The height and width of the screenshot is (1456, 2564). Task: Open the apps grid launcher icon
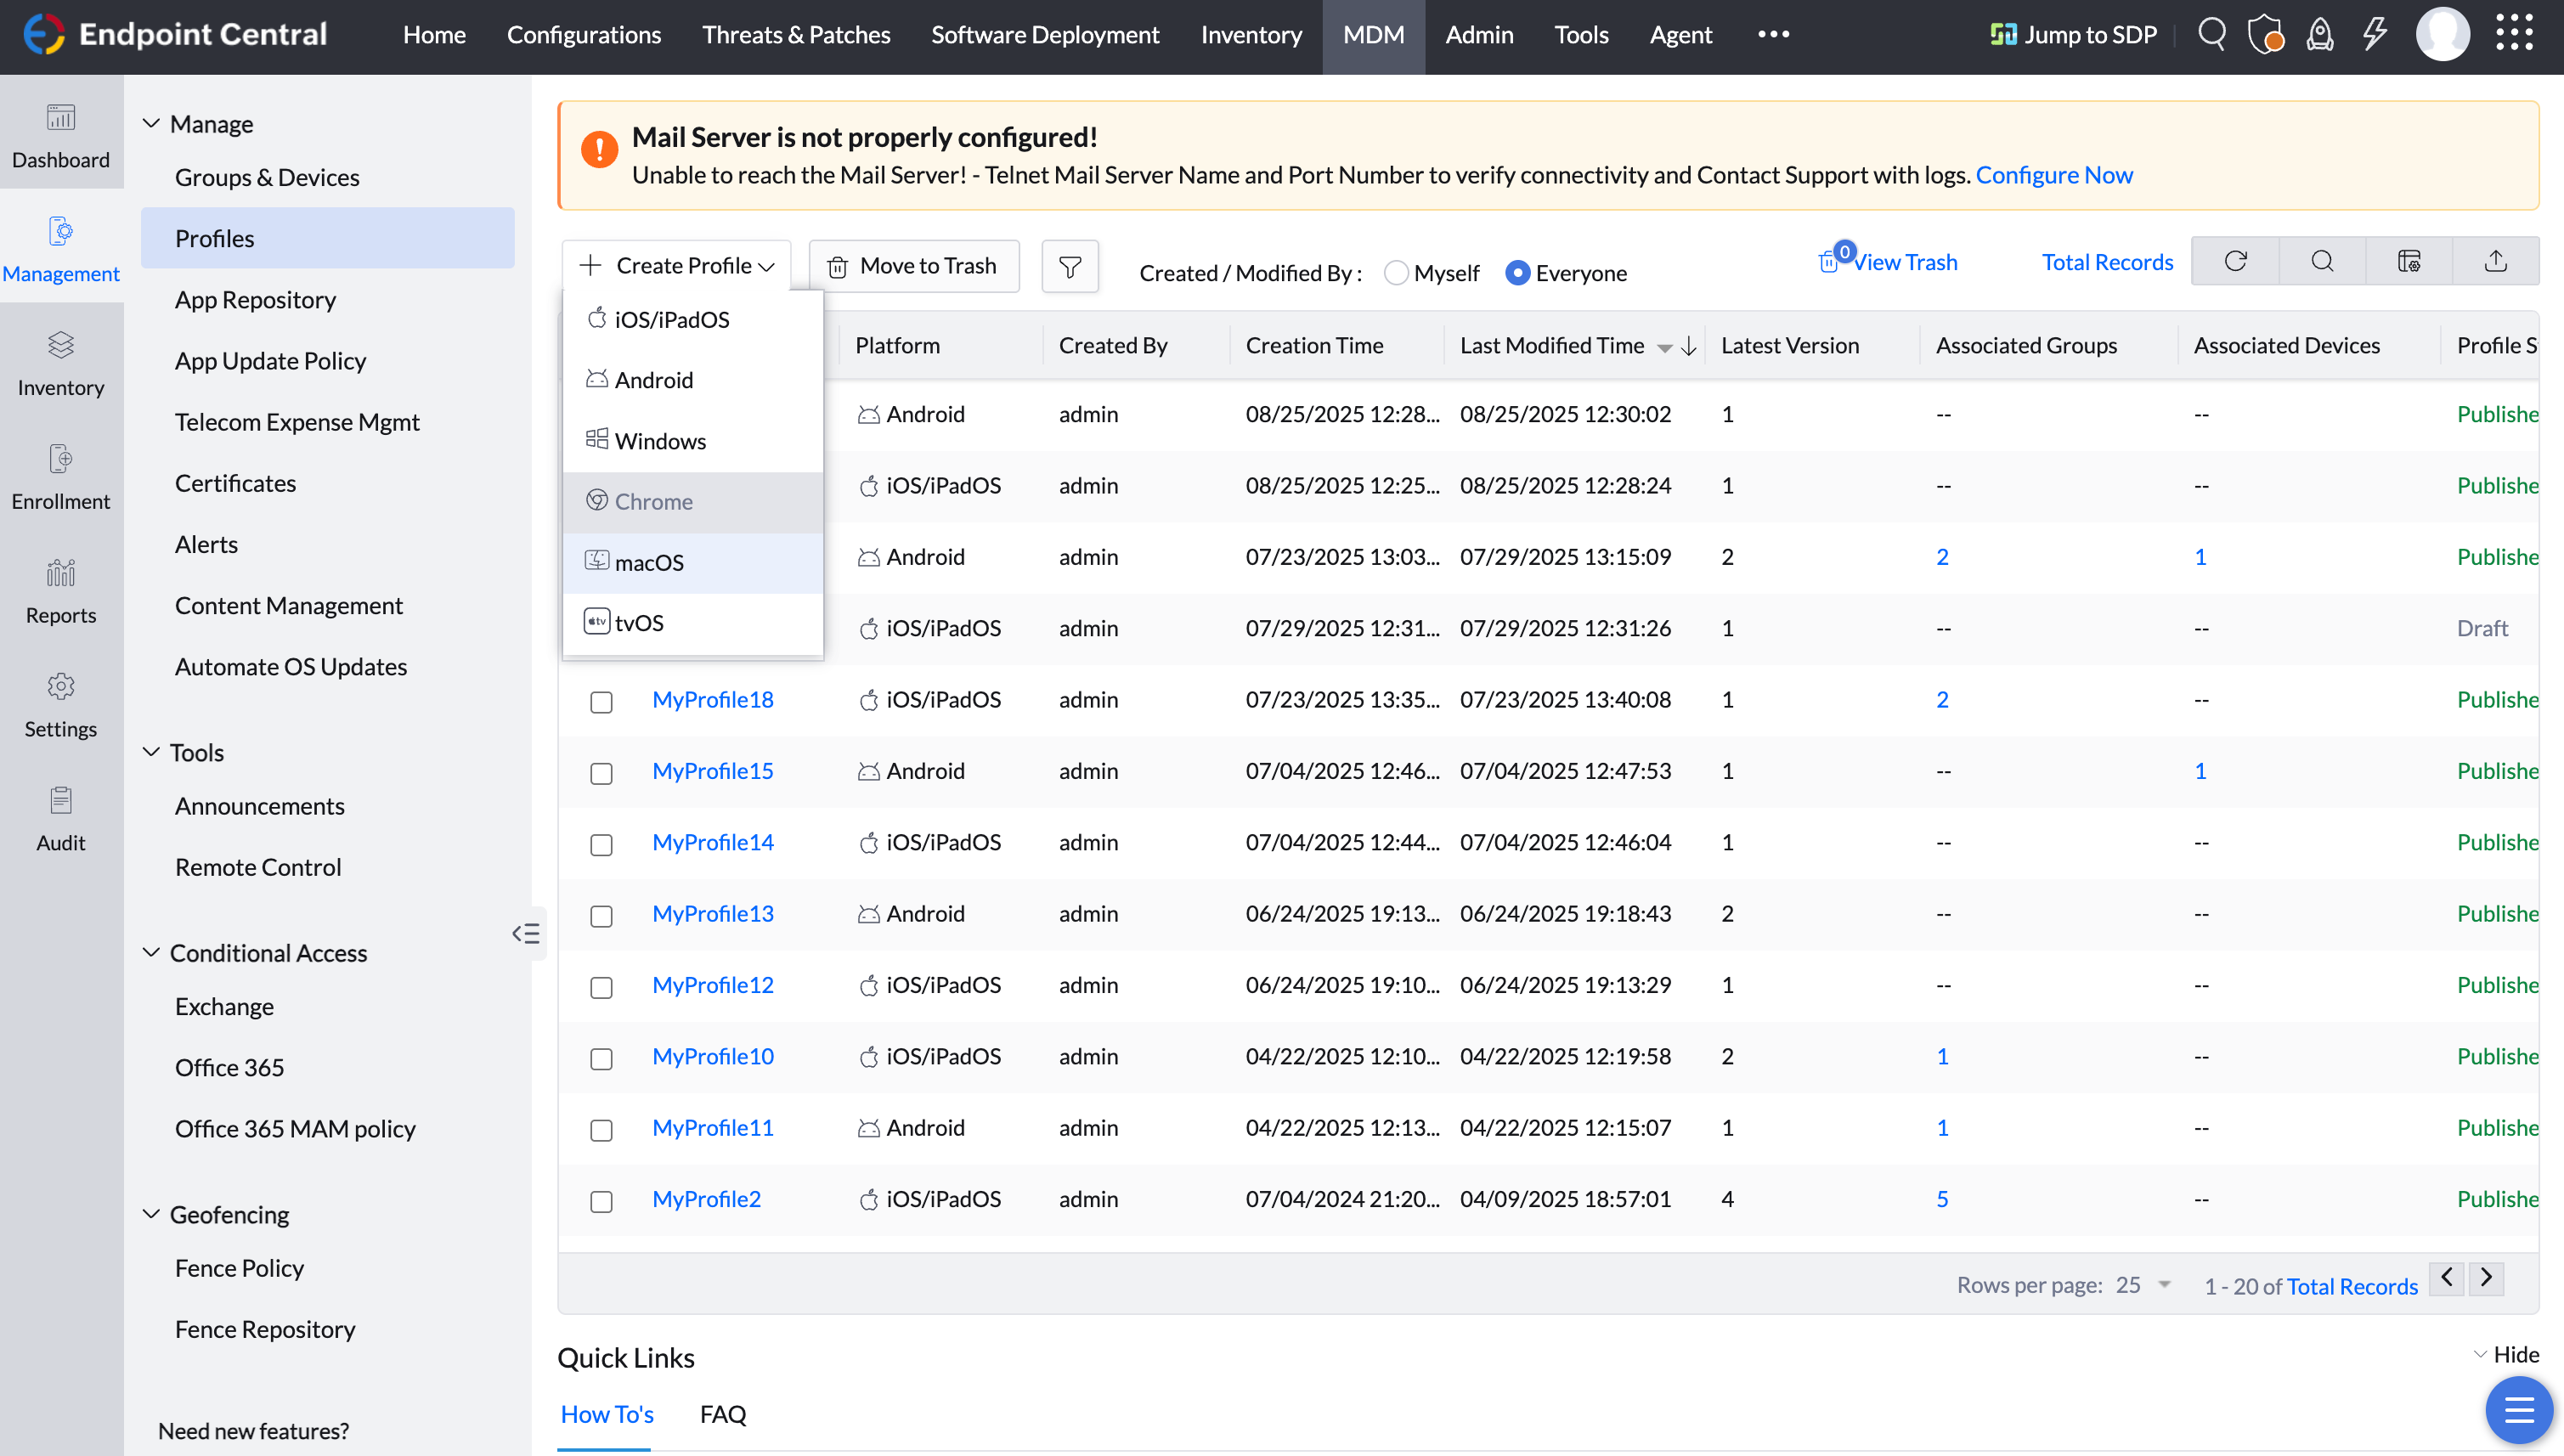(2514, 34)
